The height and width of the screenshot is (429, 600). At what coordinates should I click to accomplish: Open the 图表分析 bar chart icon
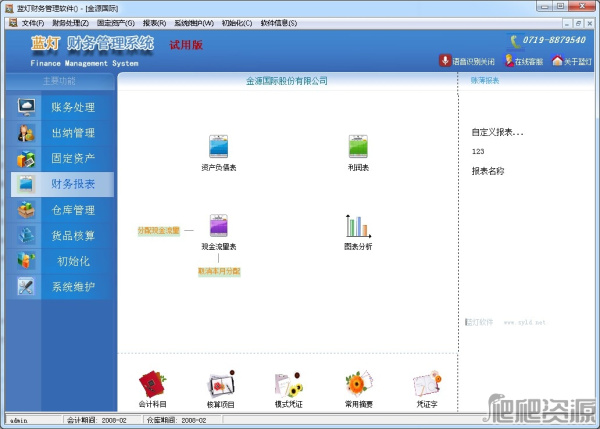tap(358, 226)
